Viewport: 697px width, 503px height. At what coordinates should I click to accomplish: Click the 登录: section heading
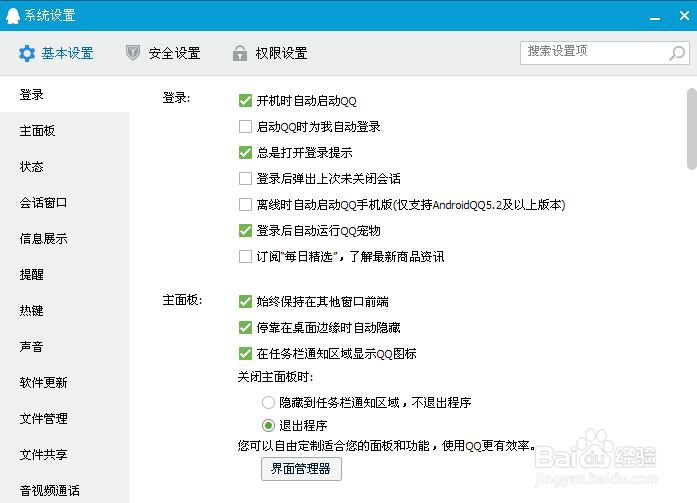point(176,98)
